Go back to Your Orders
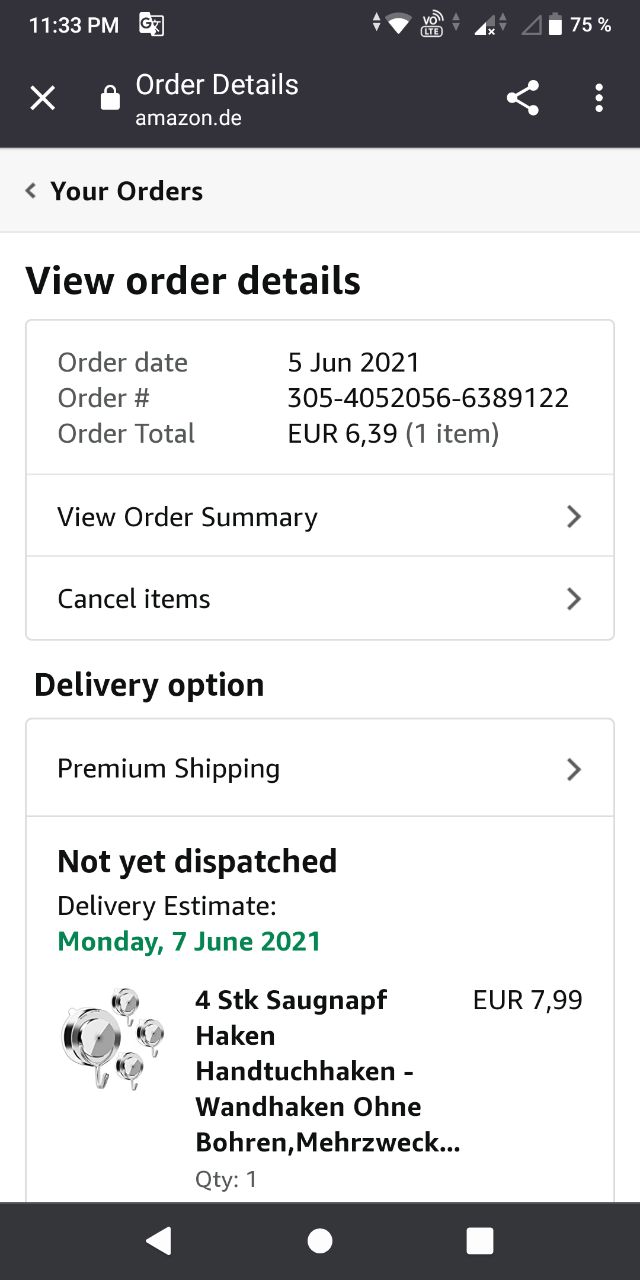This screenshot has width=640, height=1280. coord(115,191)
